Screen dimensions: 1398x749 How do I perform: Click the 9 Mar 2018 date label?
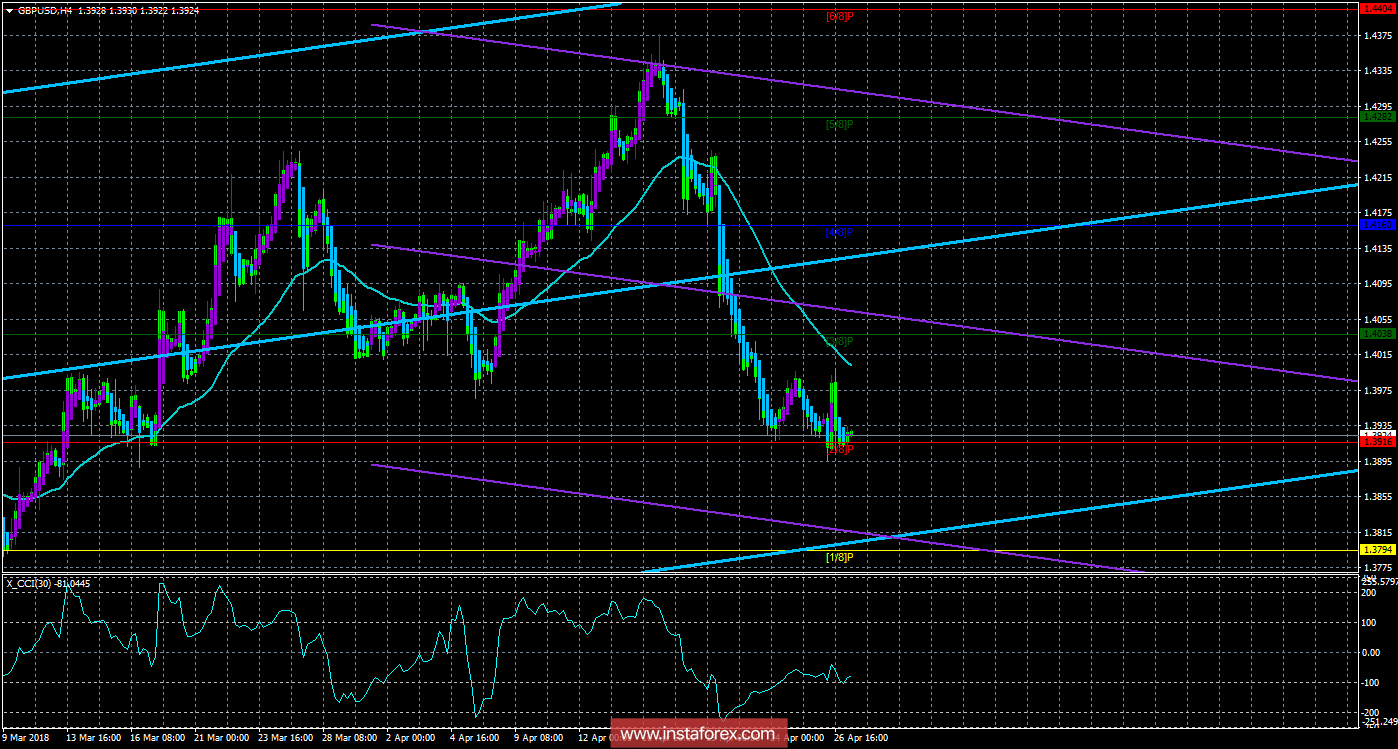[x=27, y=737]
